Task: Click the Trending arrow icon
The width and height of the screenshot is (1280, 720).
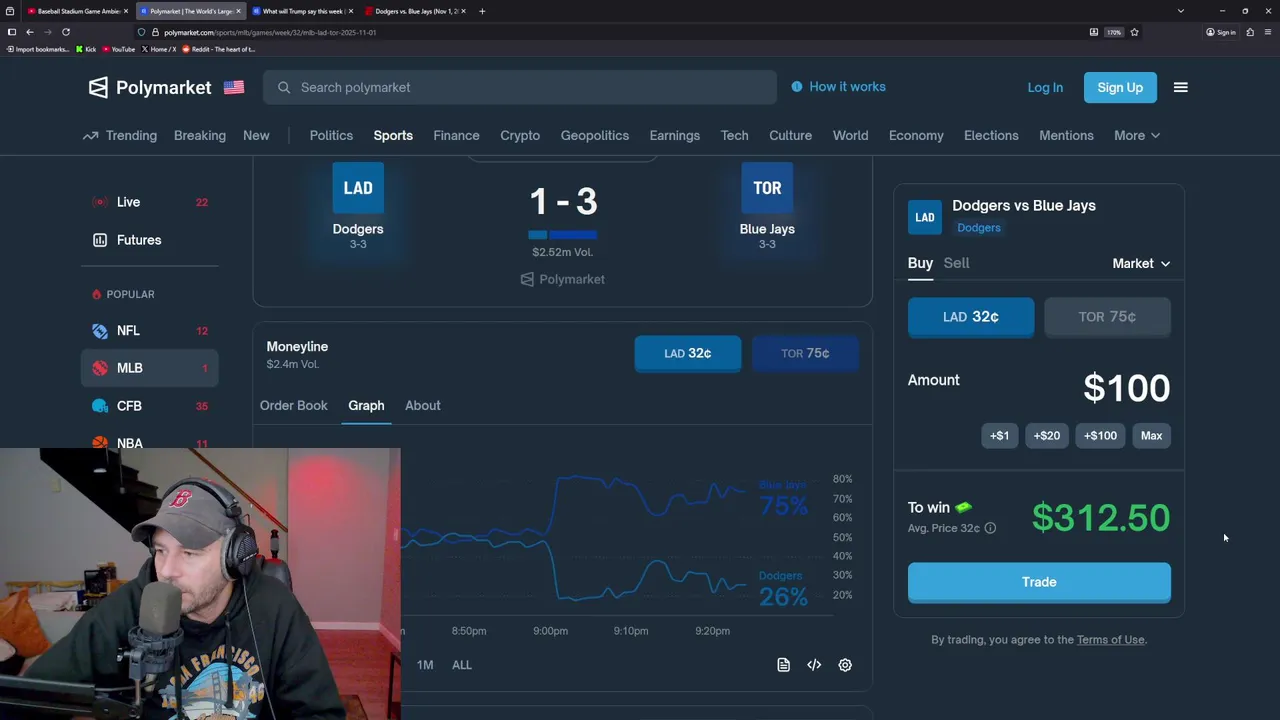Action: tap(91, 135)
